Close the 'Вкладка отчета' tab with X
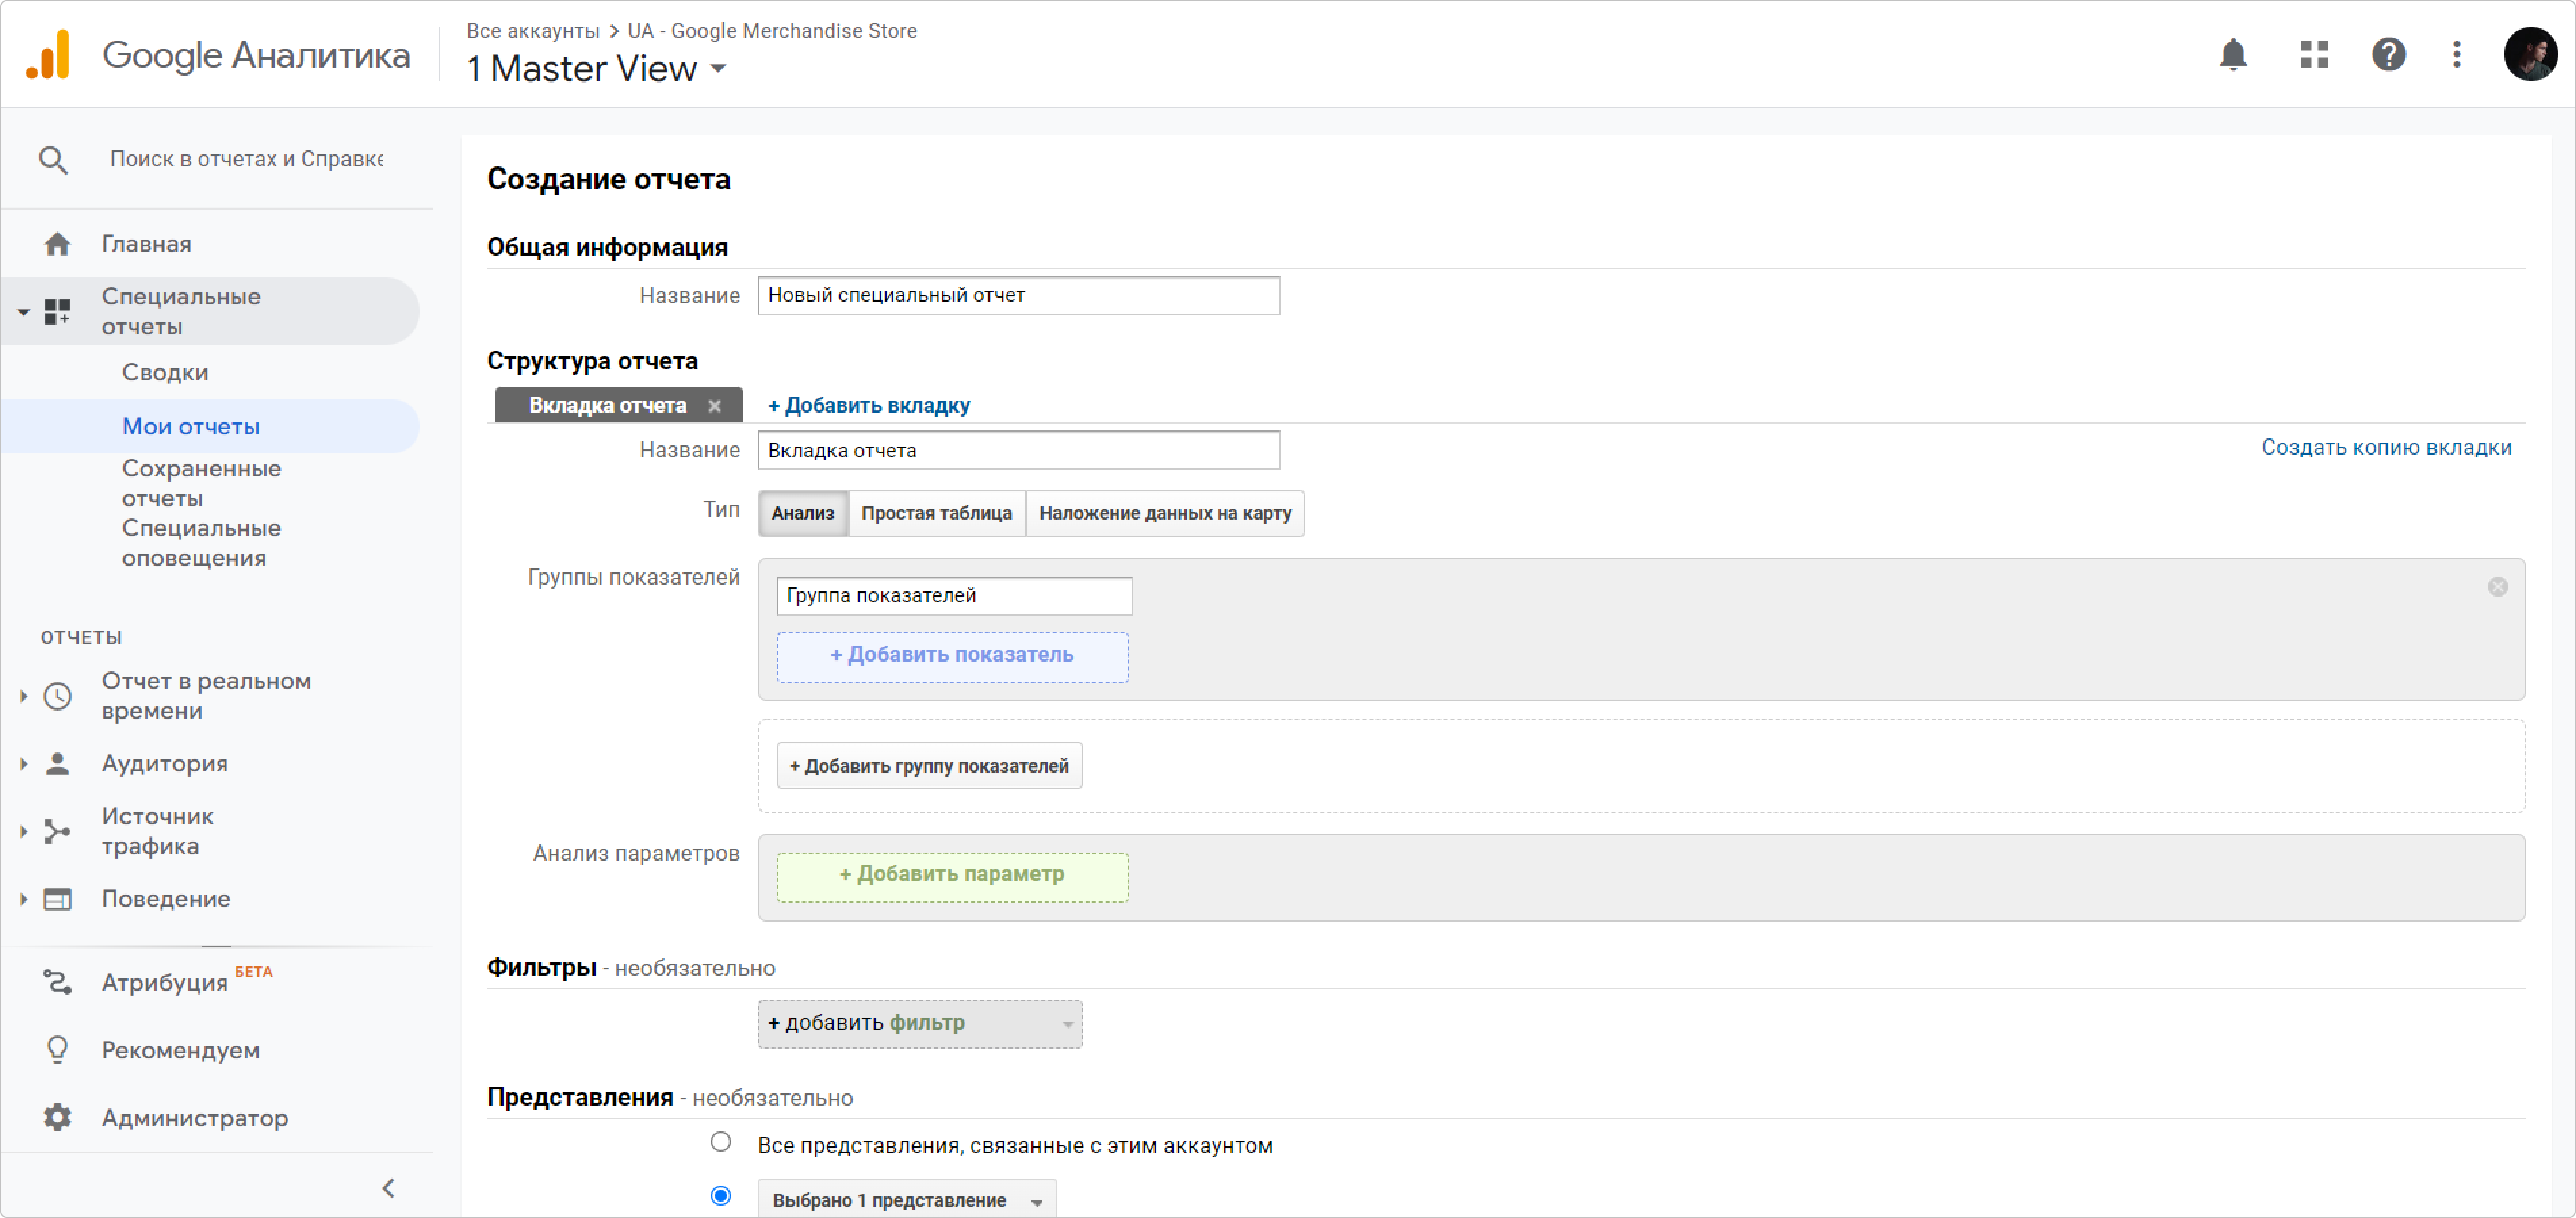The width and height of the screenshot is (2576, 1218). pyautogui.click(x=714, y=406)
